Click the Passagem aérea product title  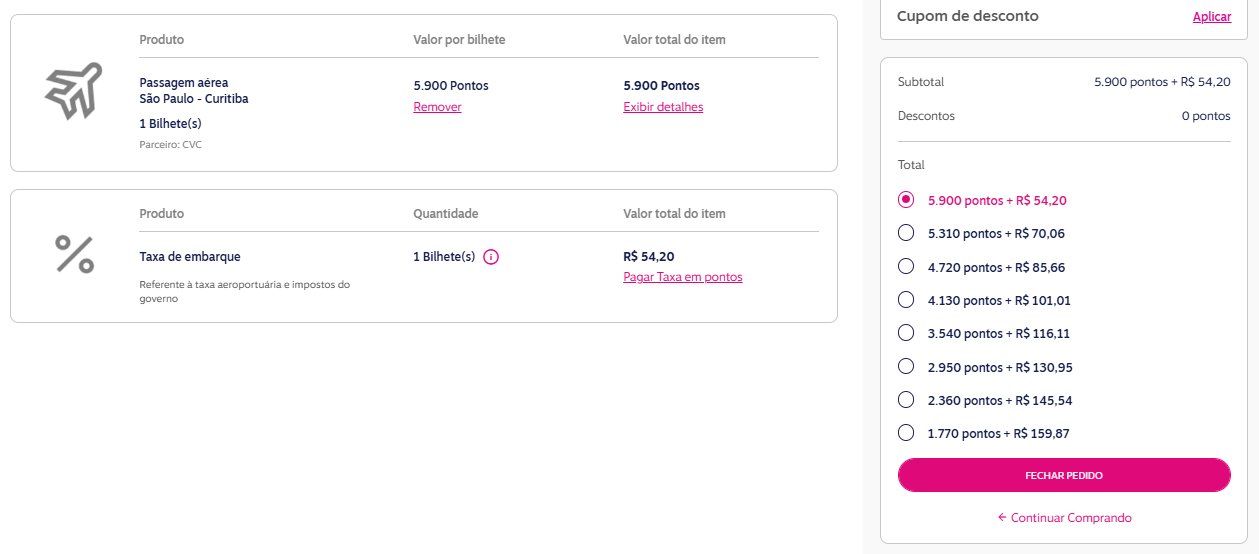point(184,82)
